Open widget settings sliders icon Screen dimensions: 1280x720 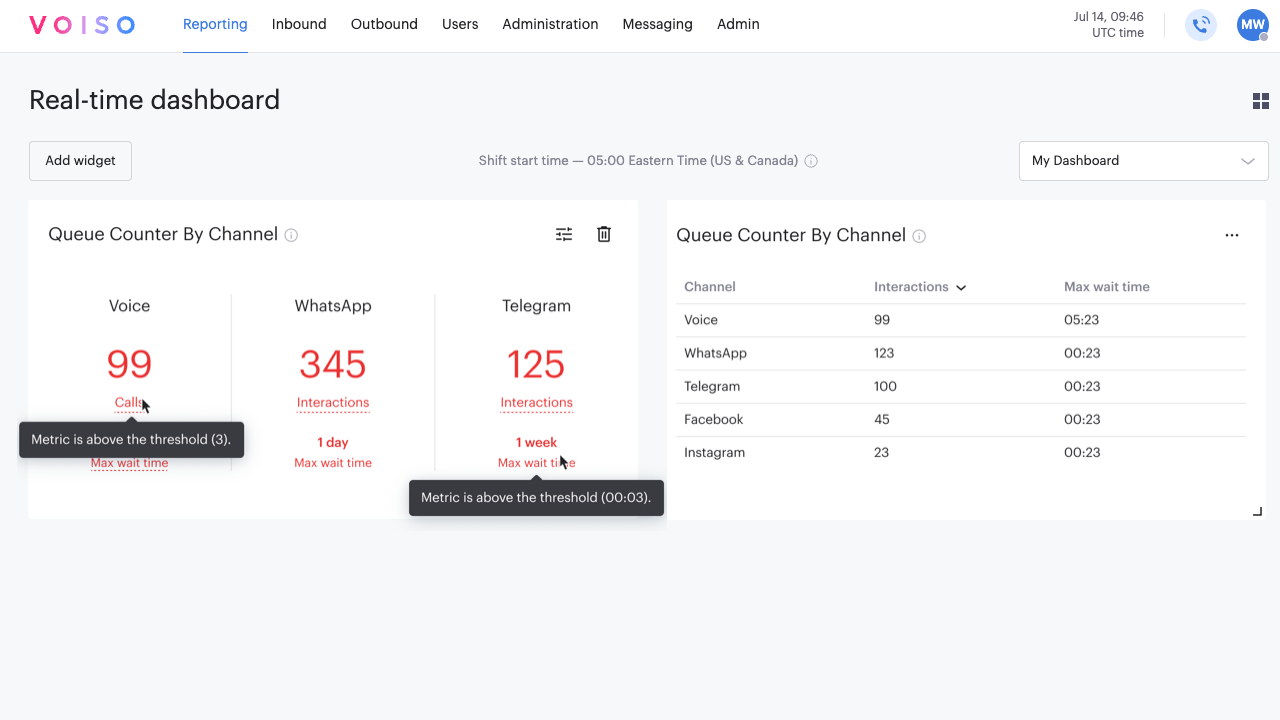564,234
